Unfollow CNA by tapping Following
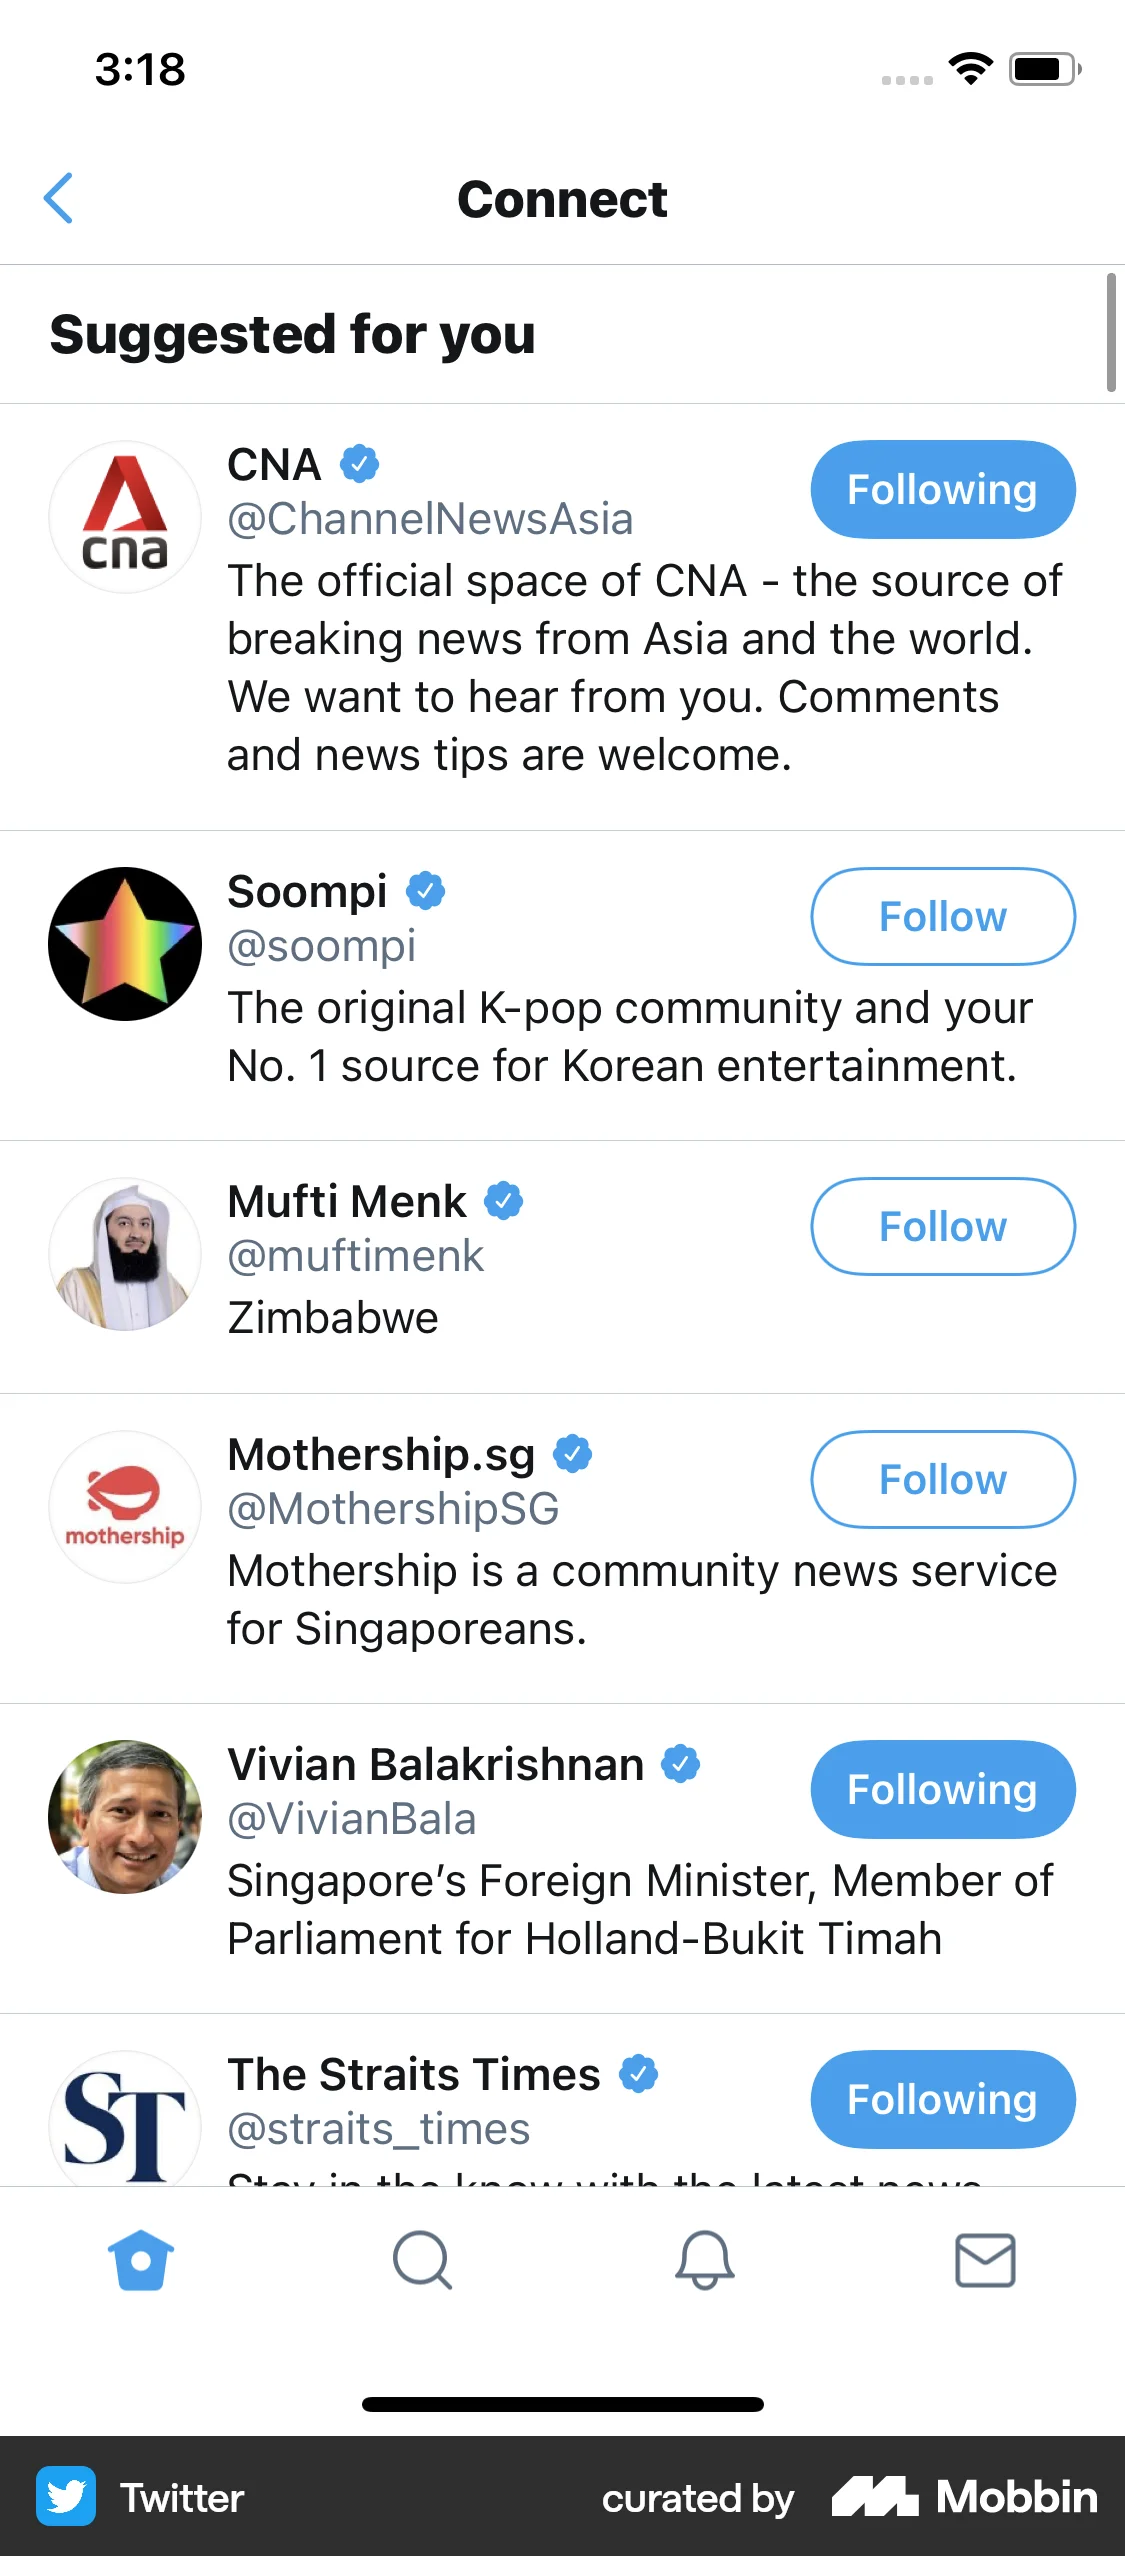The height and width of the screenshot is (2556, 1125). [x=941, y=489]
